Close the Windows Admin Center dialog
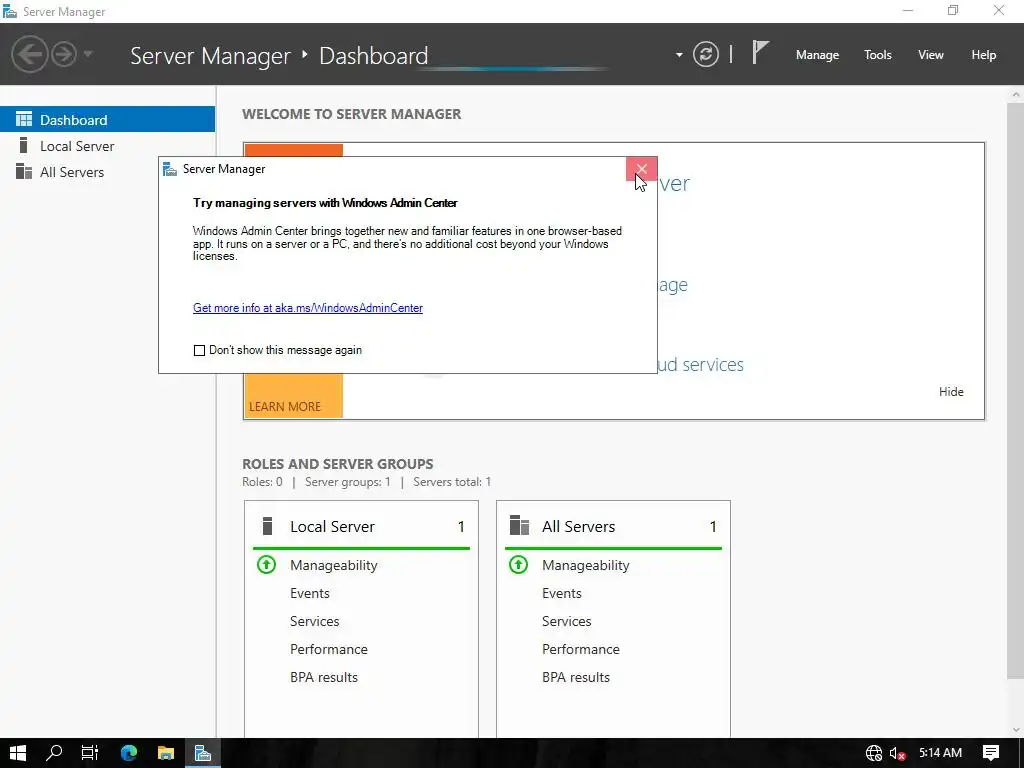 (x=641, y=169)
